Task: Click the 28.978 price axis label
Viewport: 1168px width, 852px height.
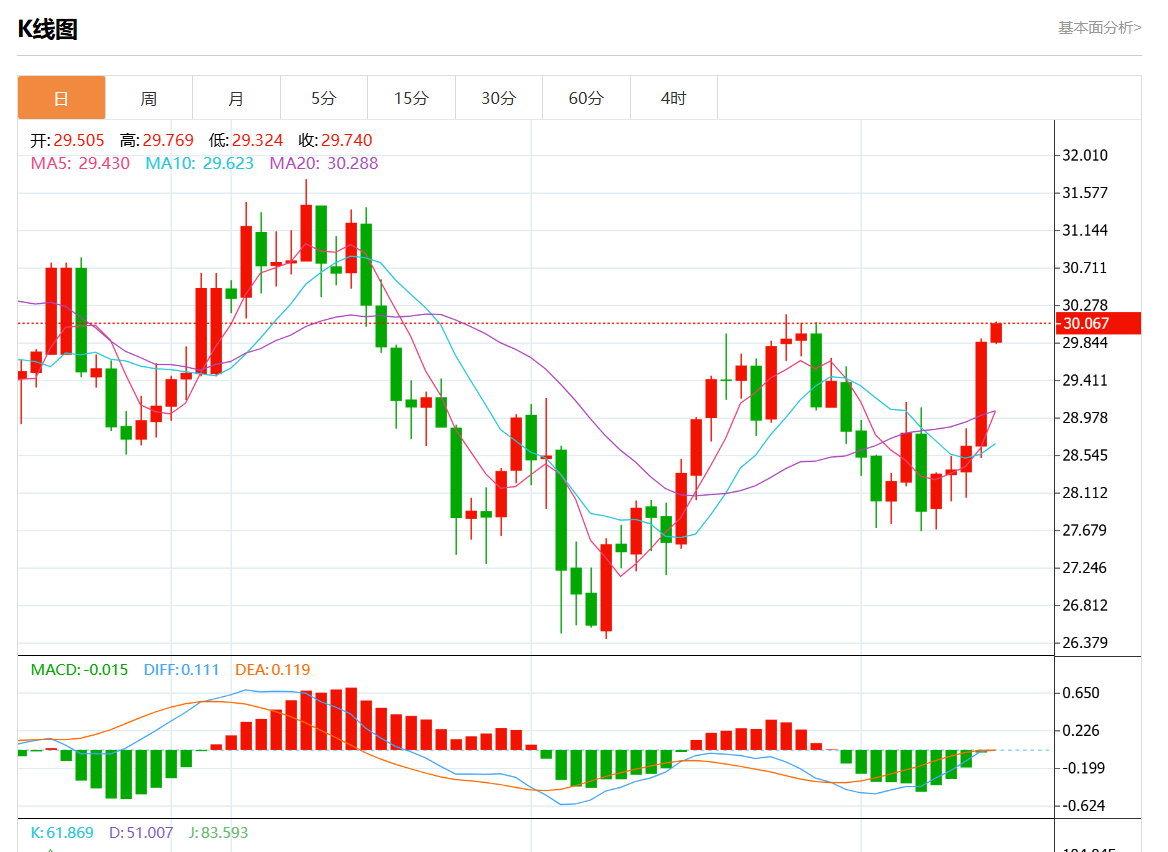Action: (1085, 417)
